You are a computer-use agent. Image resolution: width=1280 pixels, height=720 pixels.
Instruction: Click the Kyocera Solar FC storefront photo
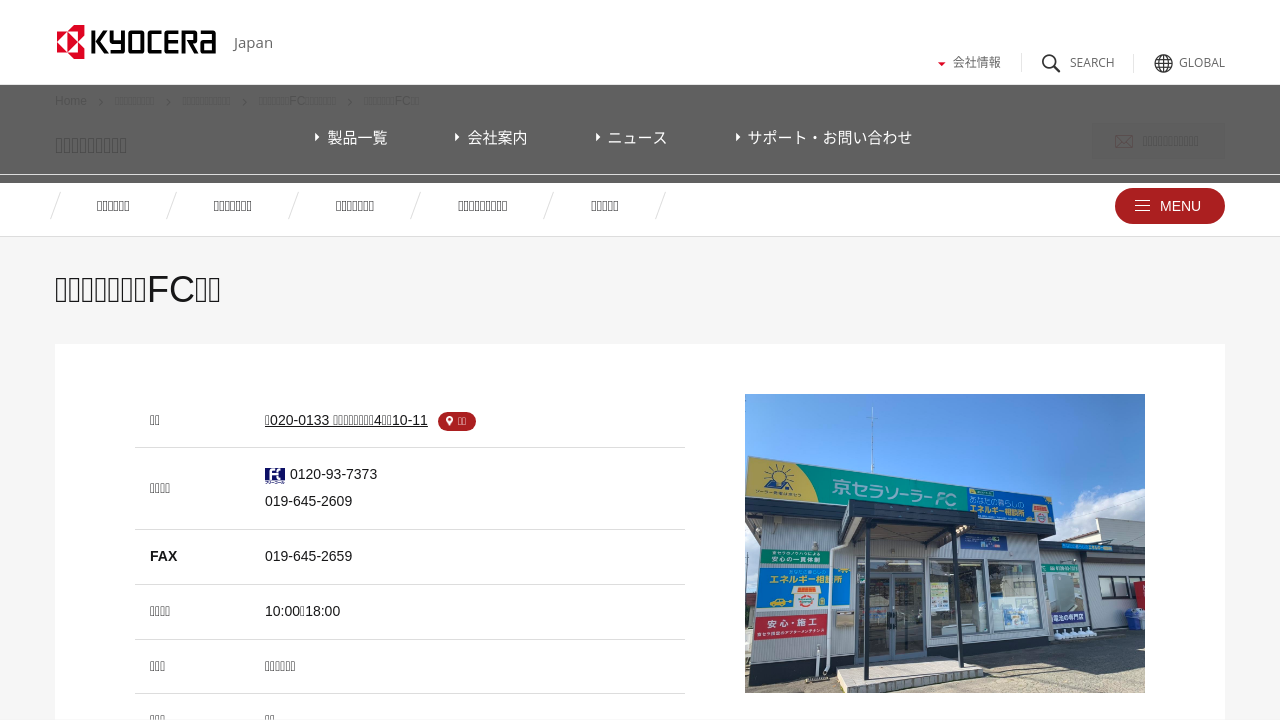[944, 543]
